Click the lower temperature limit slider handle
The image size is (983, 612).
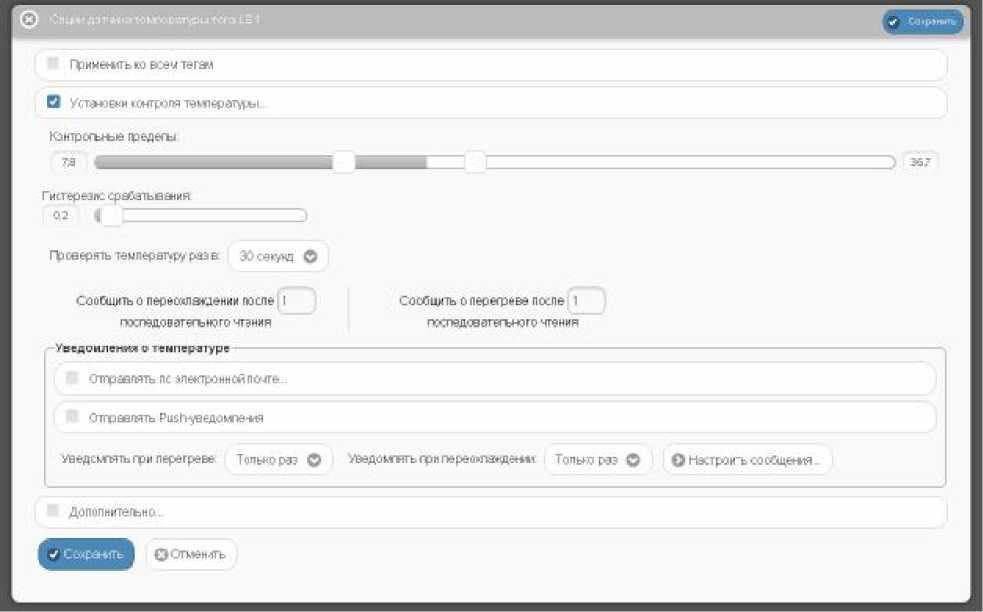coord(343,162)
